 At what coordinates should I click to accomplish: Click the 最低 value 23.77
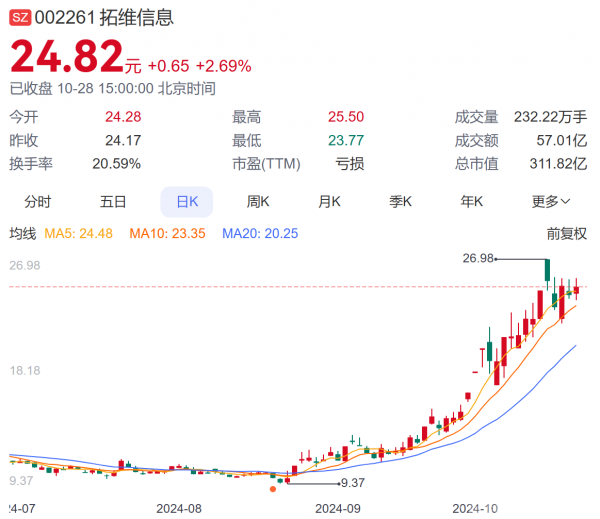(346, 140)
